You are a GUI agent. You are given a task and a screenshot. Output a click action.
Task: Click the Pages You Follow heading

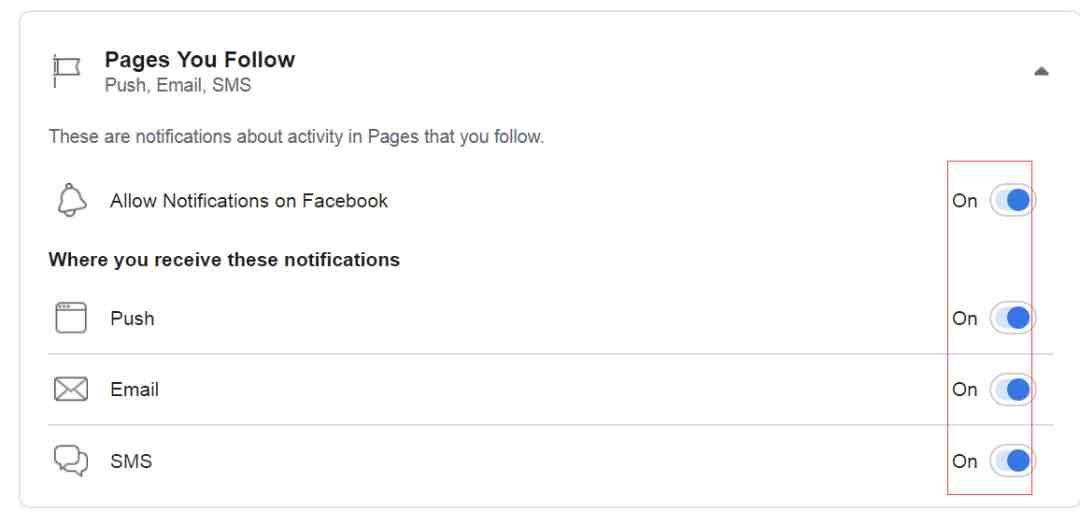tap(200, 59)
